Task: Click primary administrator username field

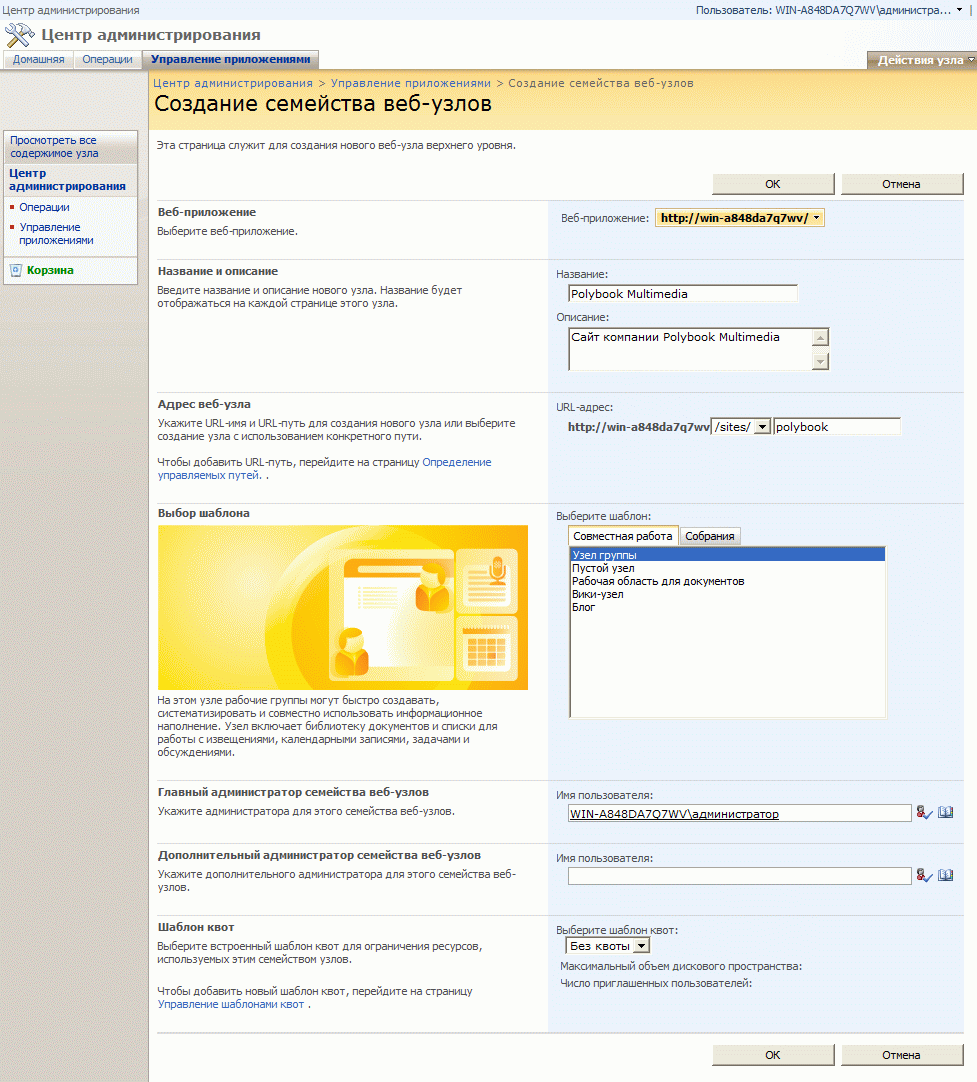Action: click(x=739, y=814)
